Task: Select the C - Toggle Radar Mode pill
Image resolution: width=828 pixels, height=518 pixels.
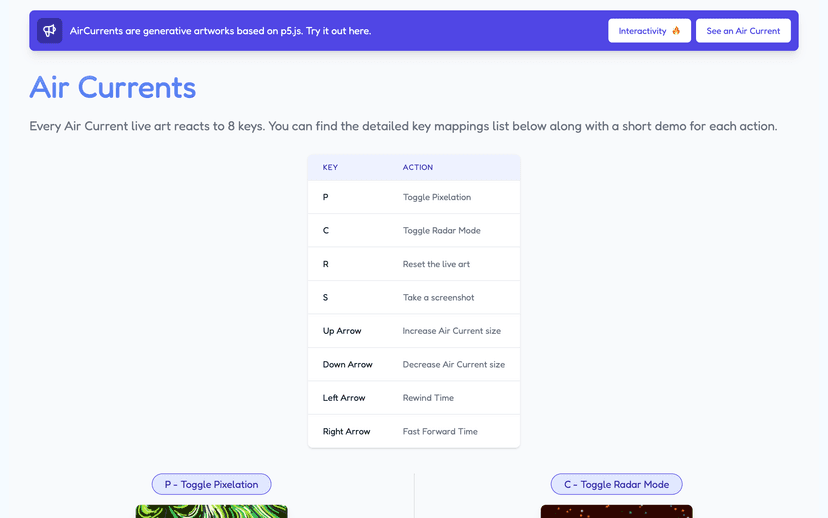Action: click(616, 484)
